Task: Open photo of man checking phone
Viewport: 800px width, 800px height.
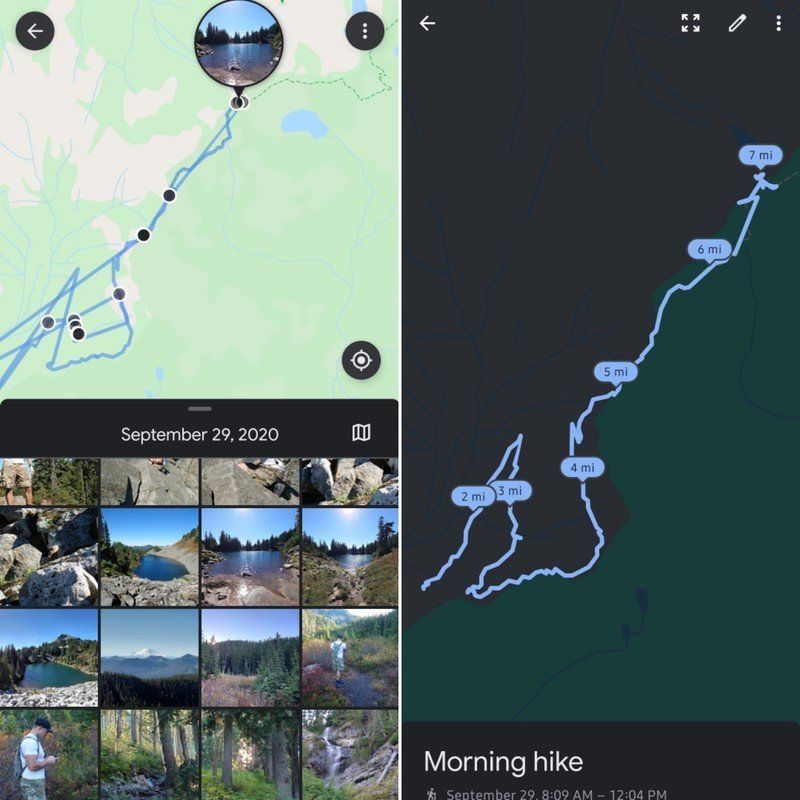Action: coord(49,755)
